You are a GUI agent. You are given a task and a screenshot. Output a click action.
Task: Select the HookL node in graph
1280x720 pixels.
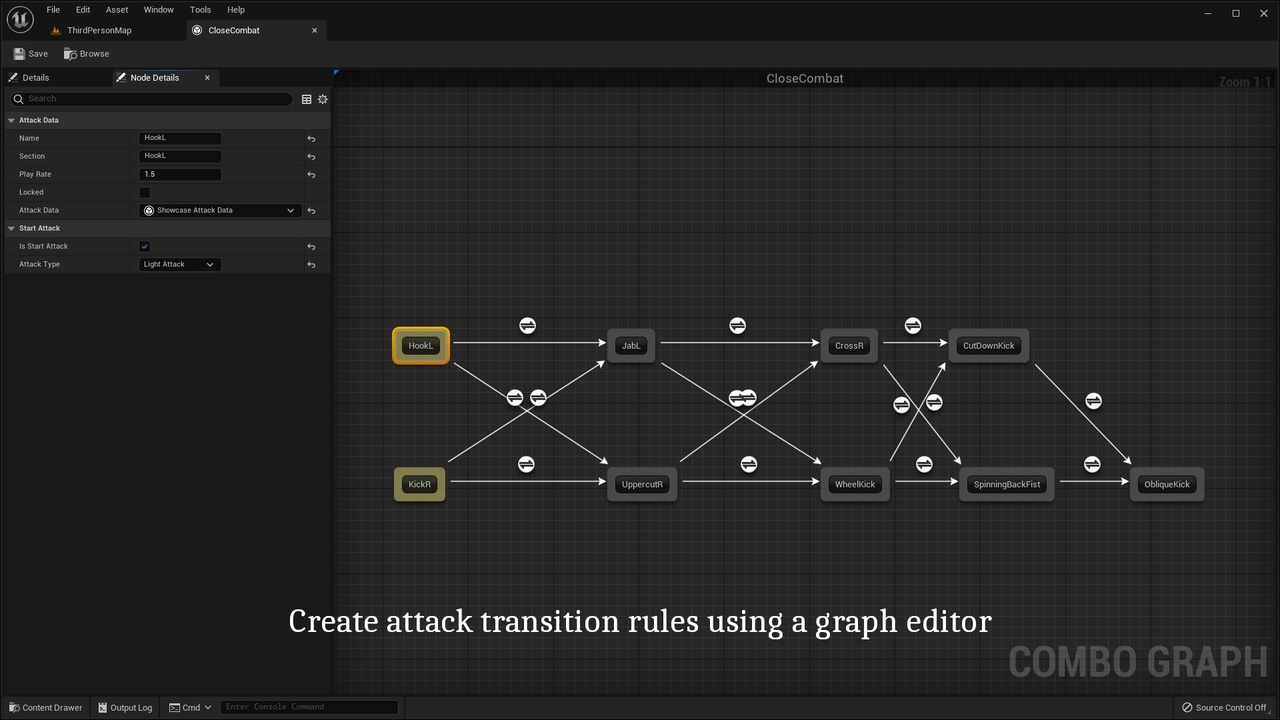[x=421, y=346]
